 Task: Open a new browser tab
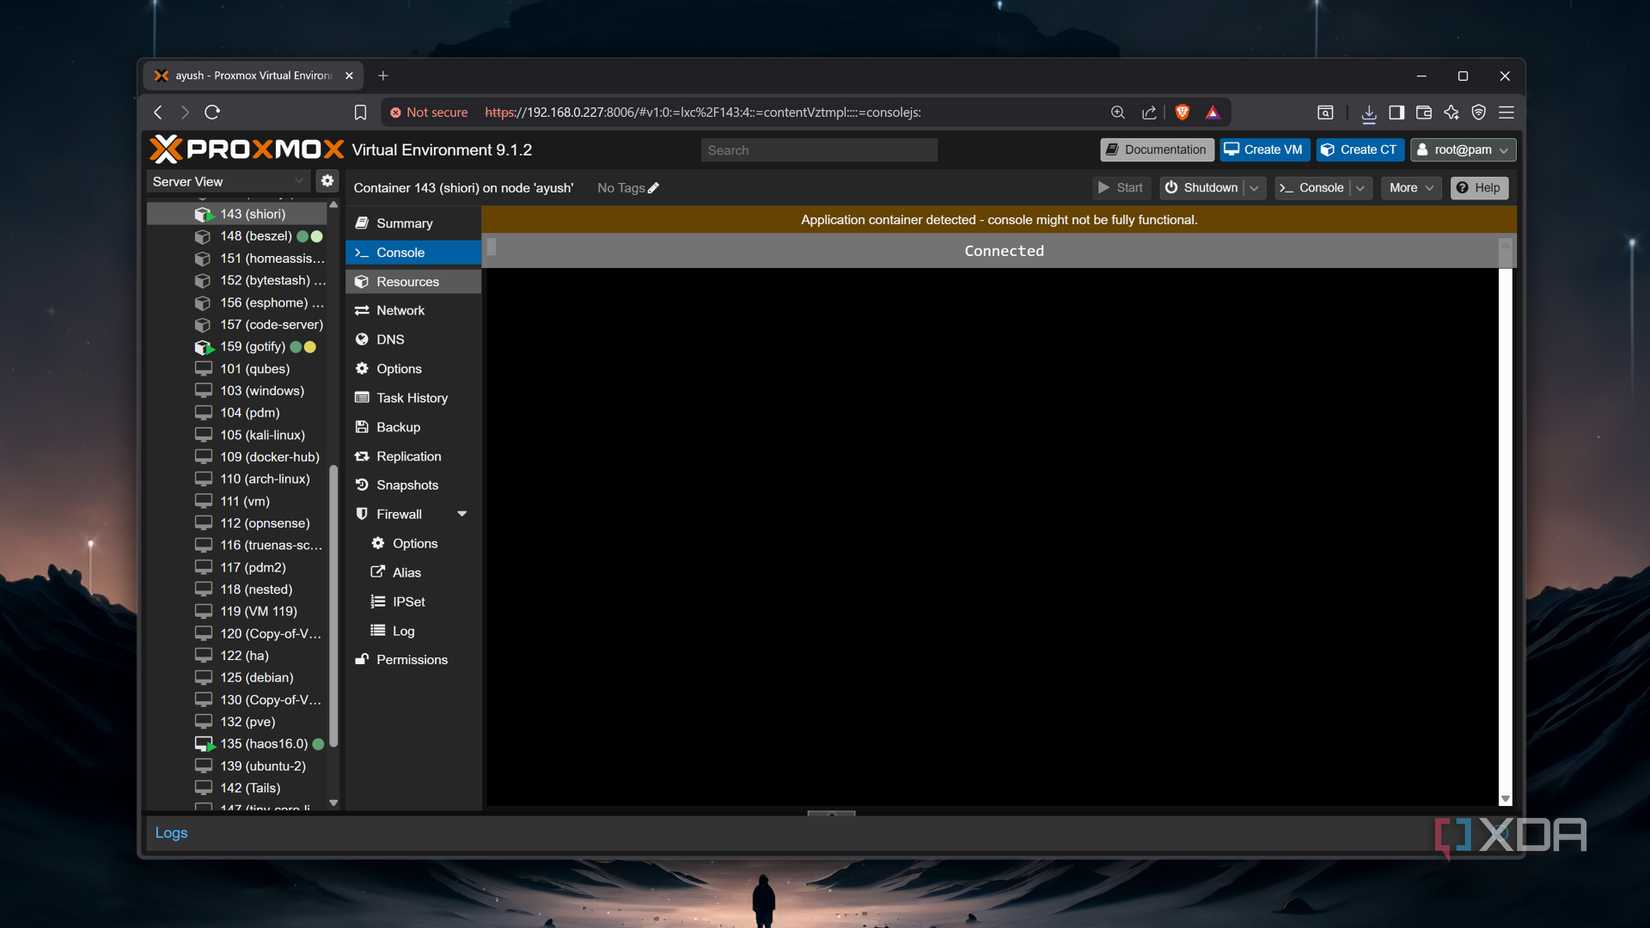tap(383, 75)
